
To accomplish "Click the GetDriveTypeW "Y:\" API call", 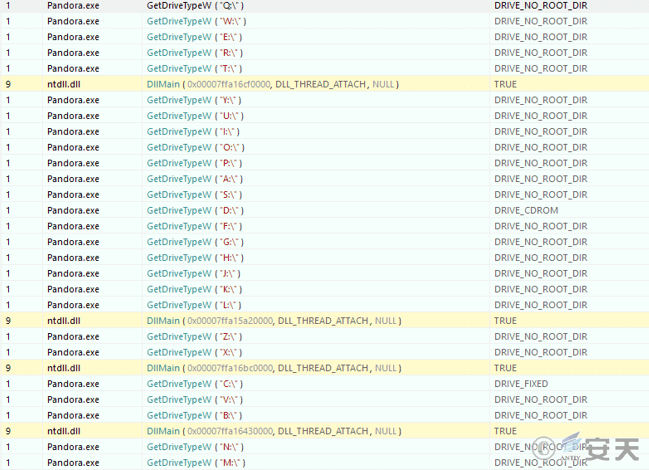I will click(x=195, y=100).
